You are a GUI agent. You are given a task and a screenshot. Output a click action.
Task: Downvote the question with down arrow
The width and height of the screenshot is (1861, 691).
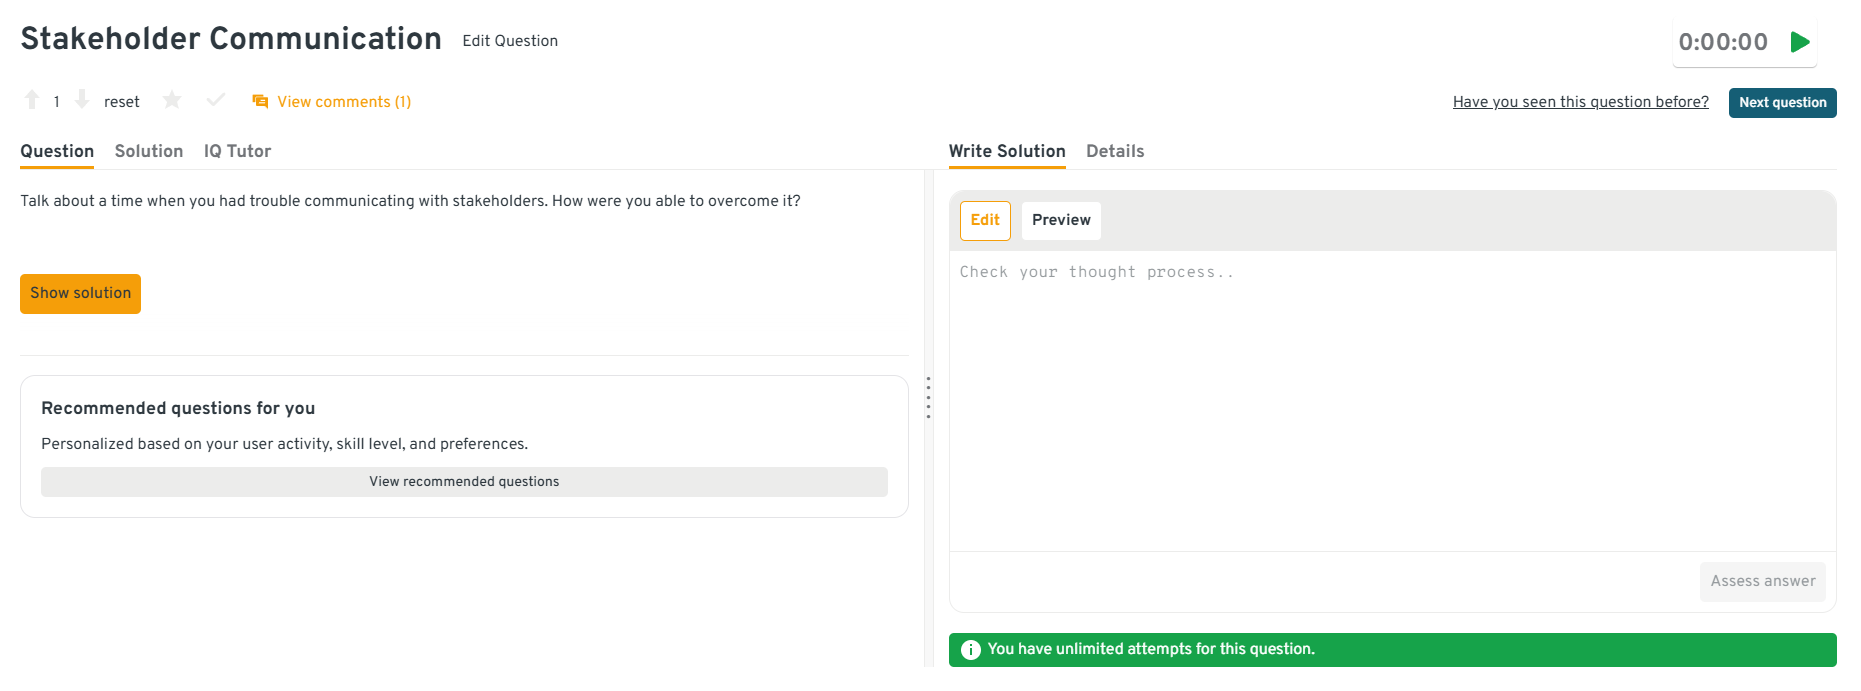82,100
